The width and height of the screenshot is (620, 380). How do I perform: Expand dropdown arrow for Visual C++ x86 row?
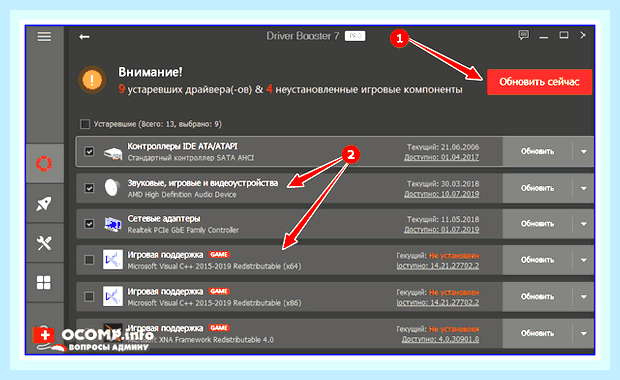click(x=584, y=297)
